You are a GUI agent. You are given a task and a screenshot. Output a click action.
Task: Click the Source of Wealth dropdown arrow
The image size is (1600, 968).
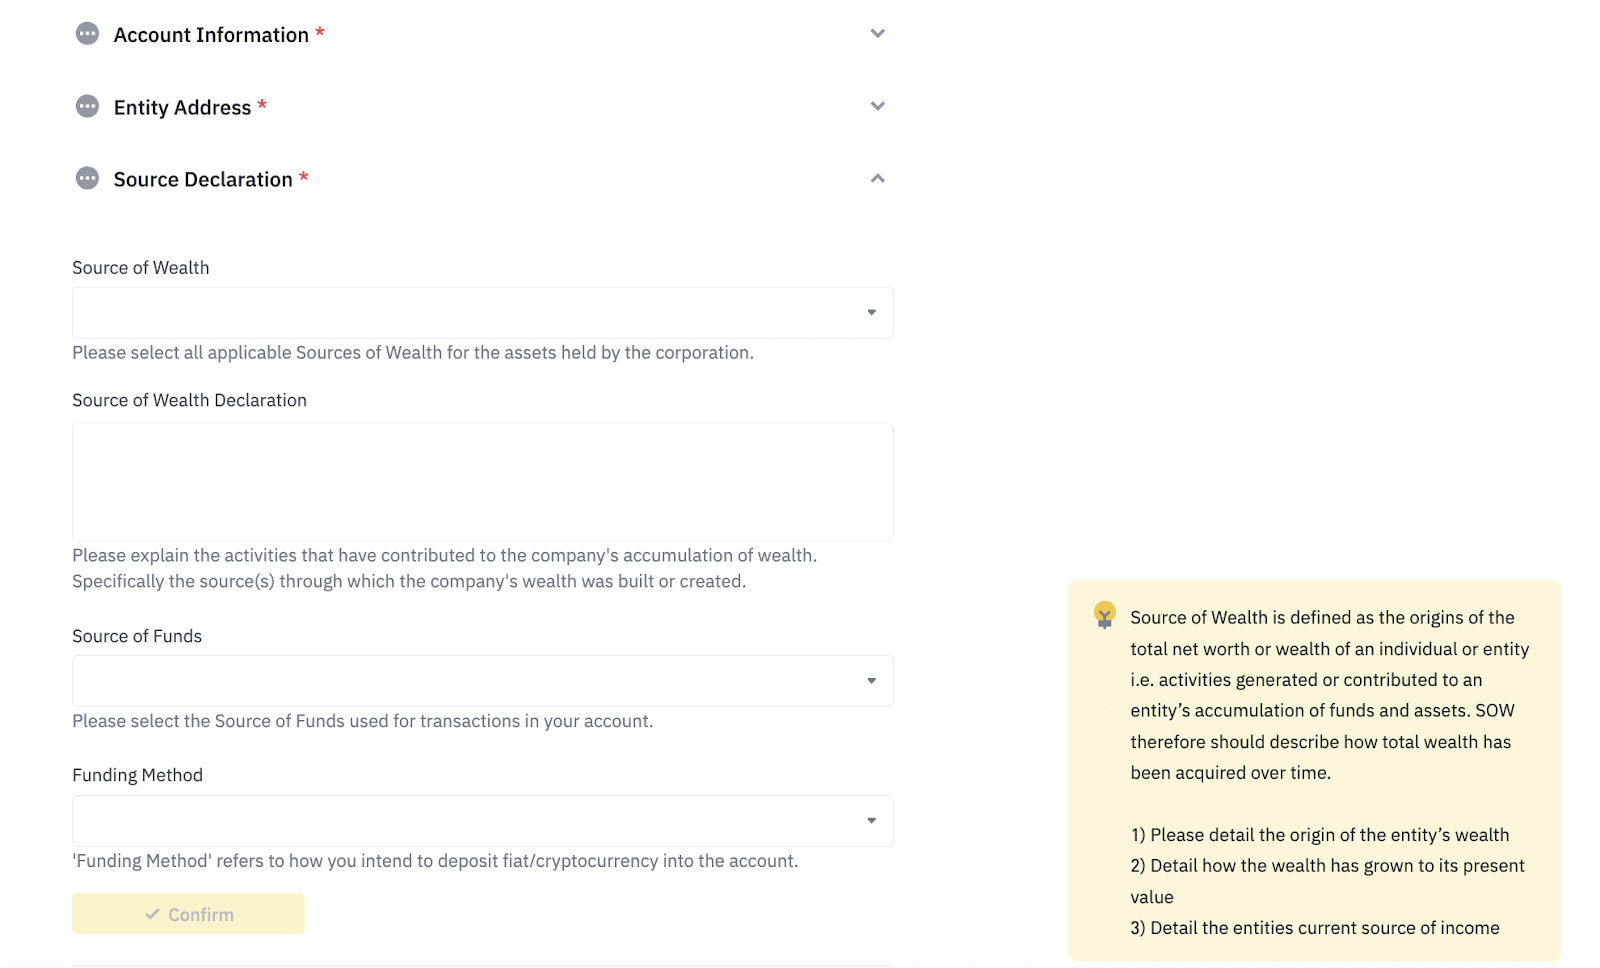(872, 313)
